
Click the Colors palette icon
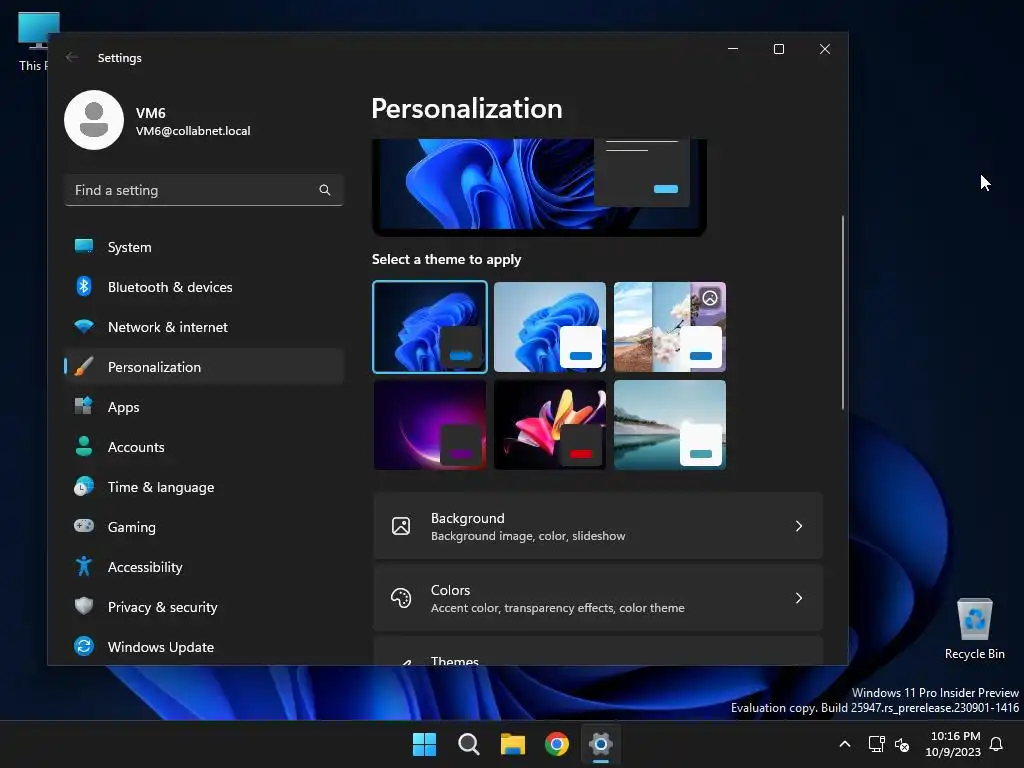[x=401, y=598]
